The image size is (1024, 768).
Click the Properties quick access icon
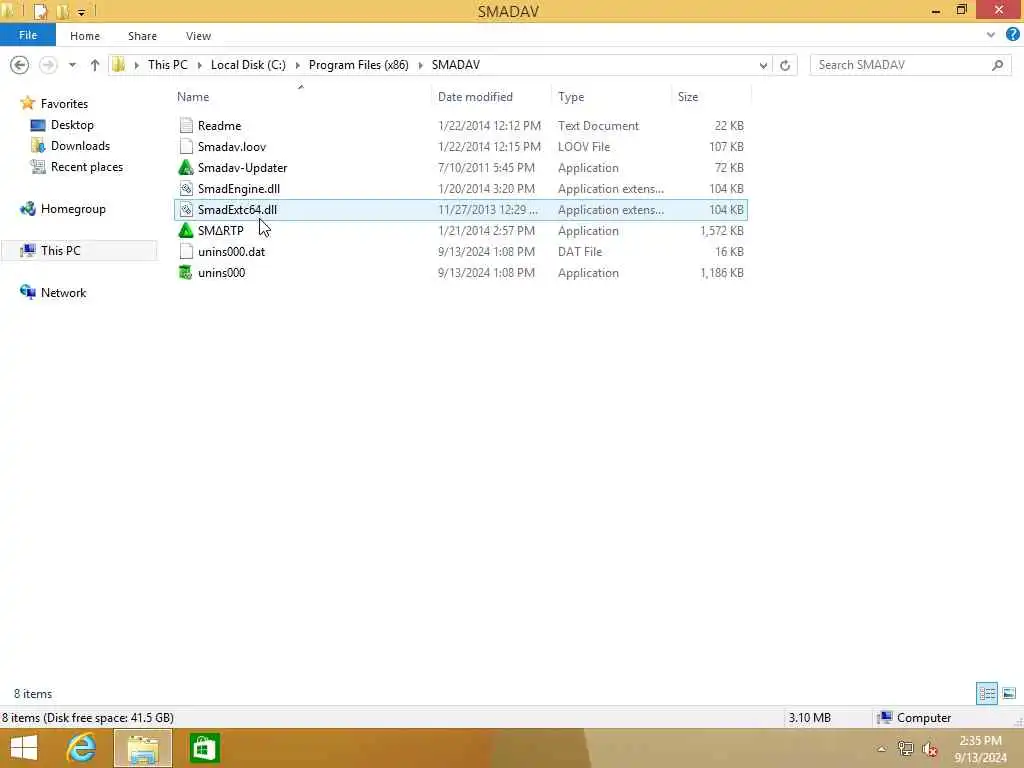tap(40, 11)
